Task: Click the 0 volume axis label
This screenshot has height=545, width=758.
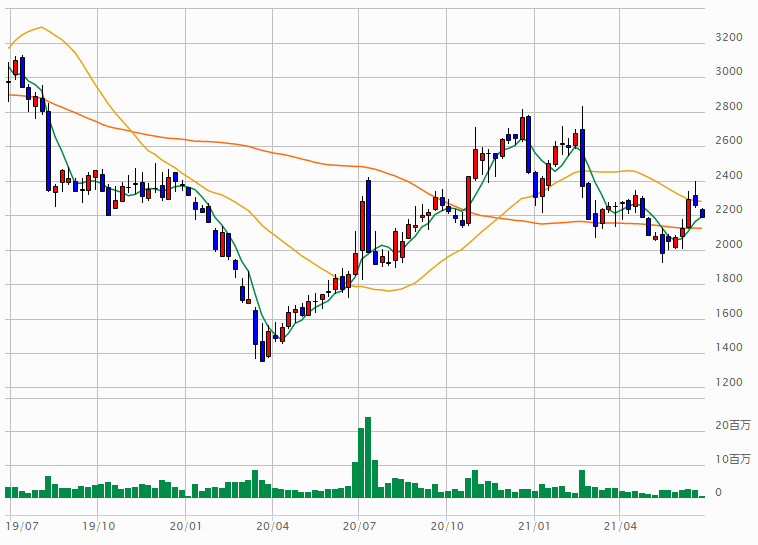Action: (x=718, y=492)
